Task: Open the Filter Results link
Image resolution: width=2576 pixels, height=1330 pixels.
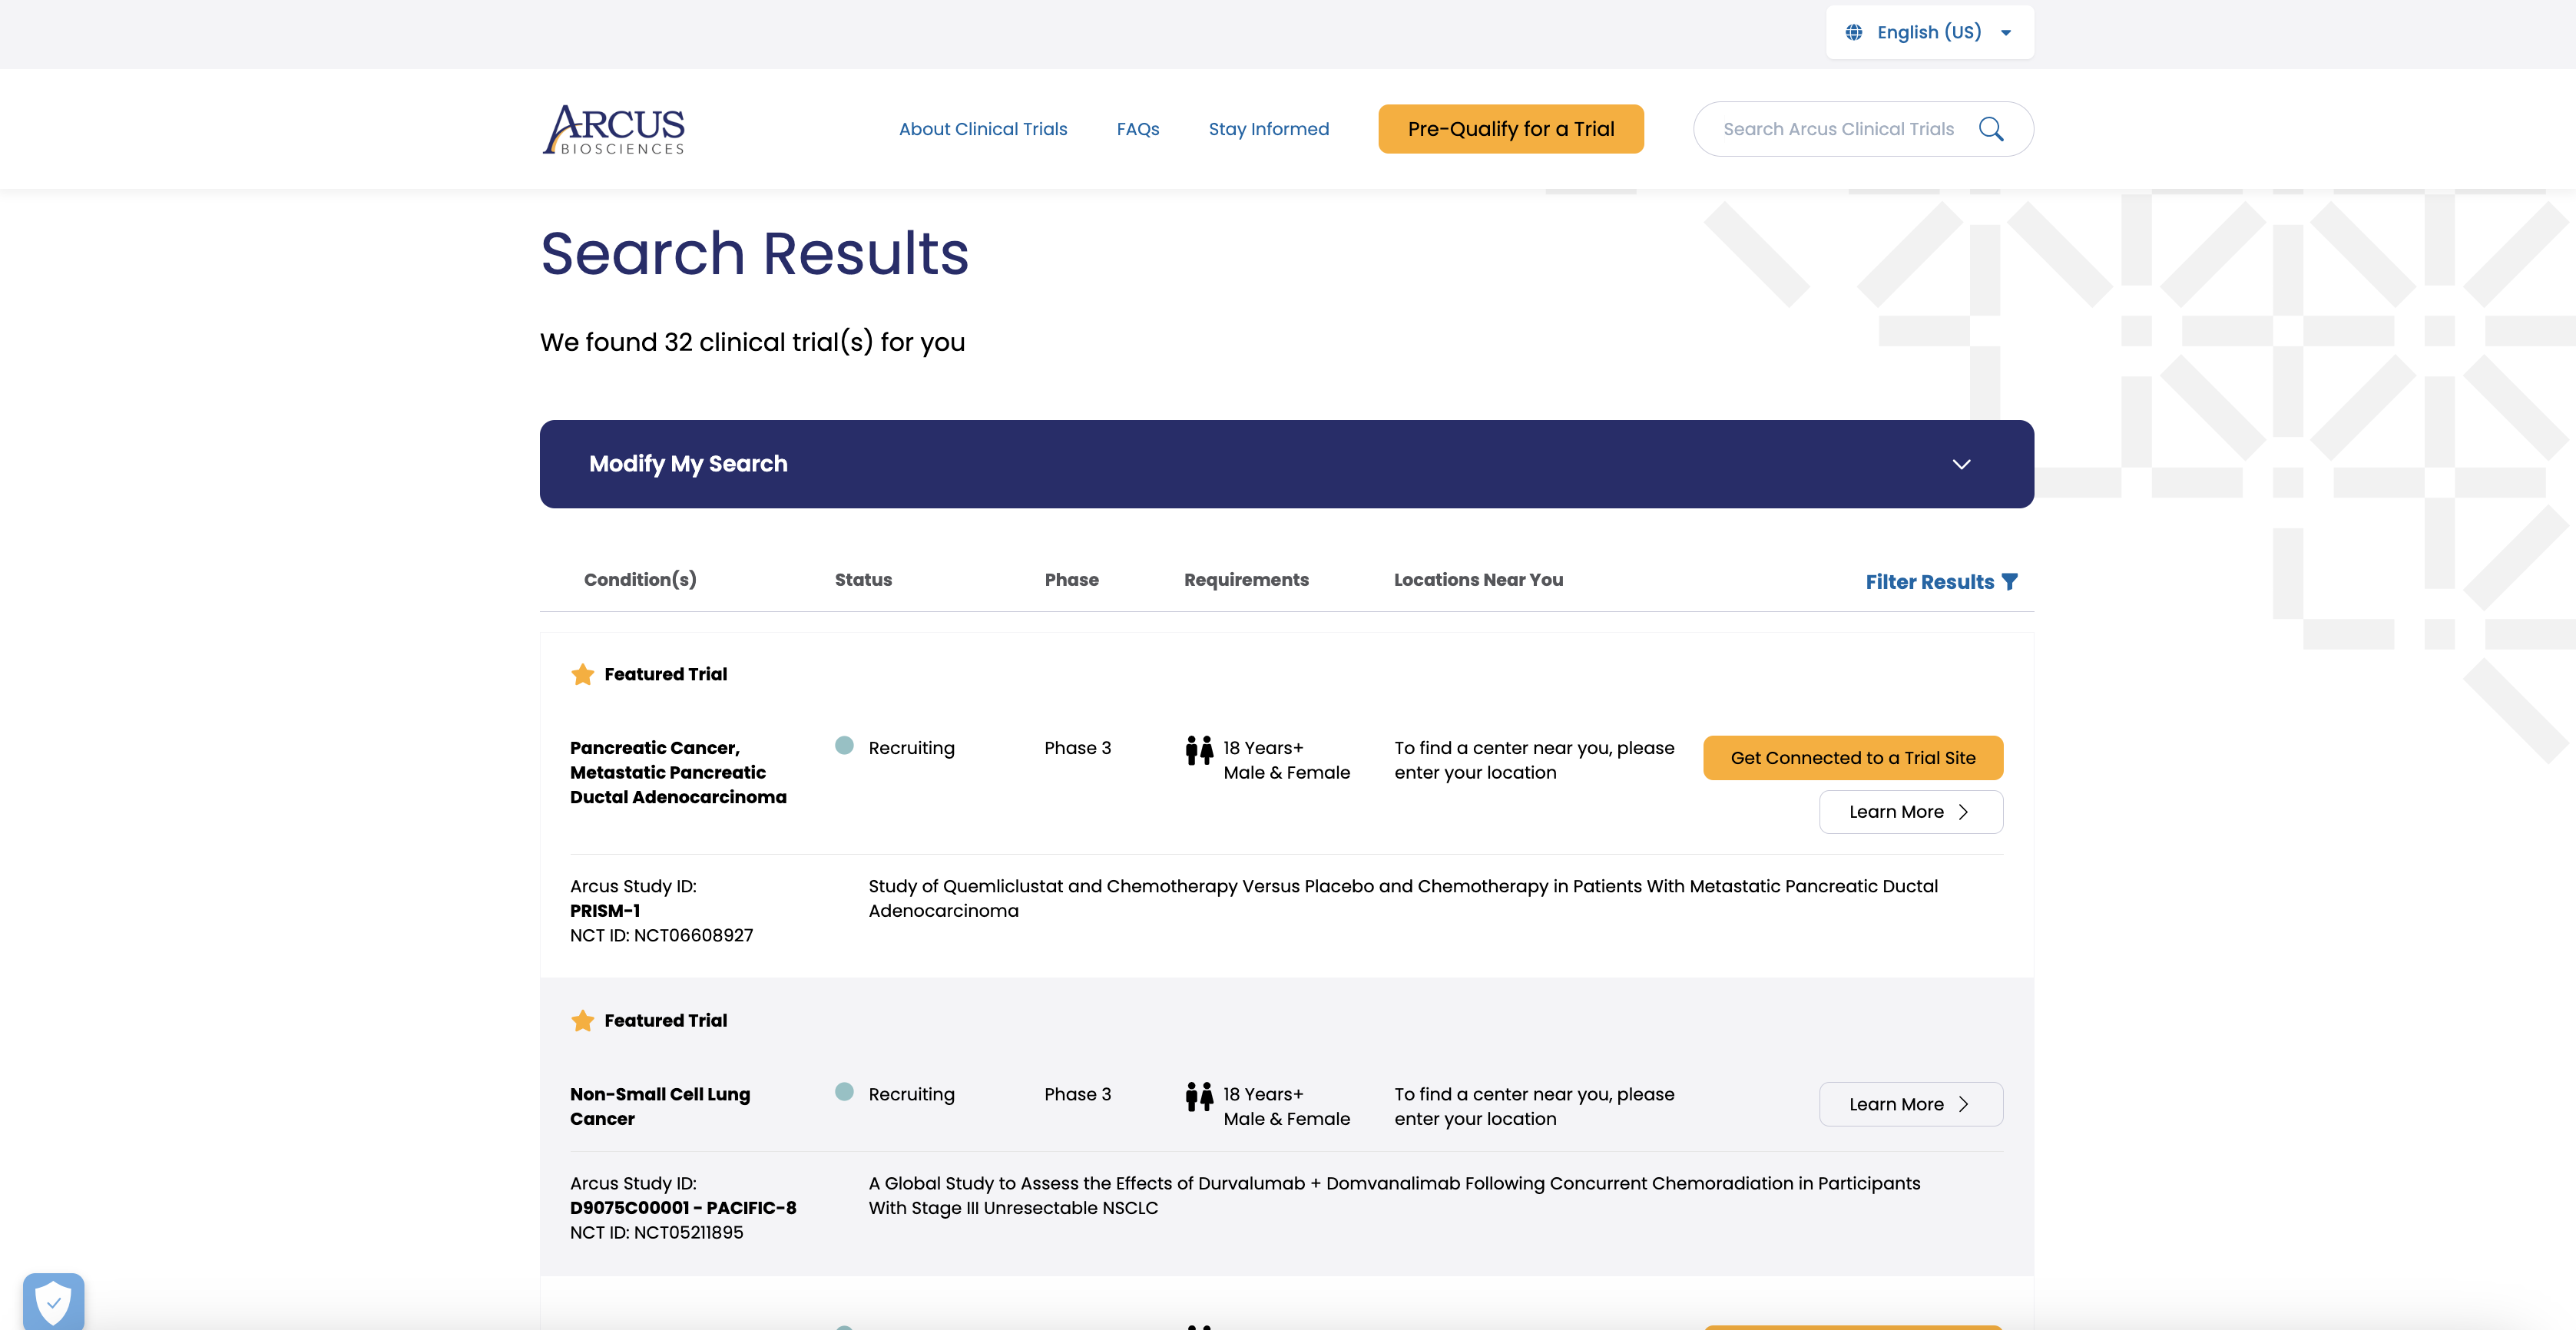Action: coord(1941,582)
